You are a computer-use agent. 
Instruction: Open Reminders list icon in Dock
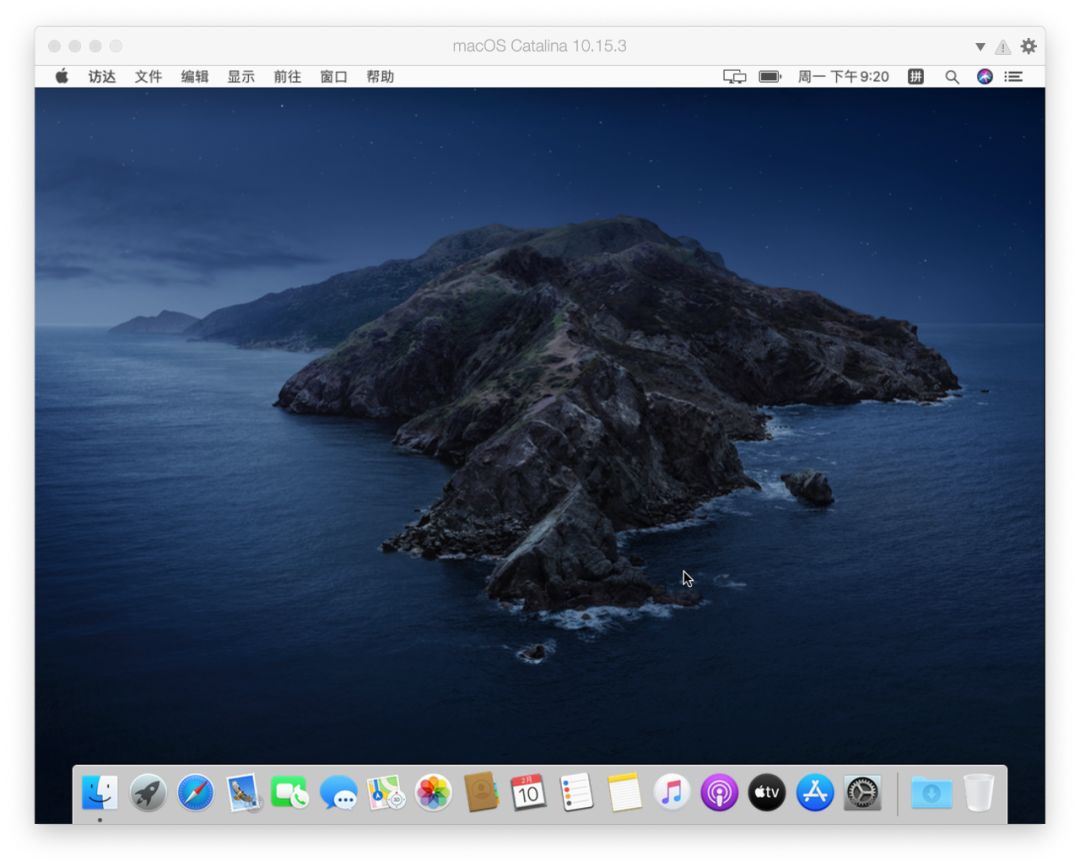(577, 792)
